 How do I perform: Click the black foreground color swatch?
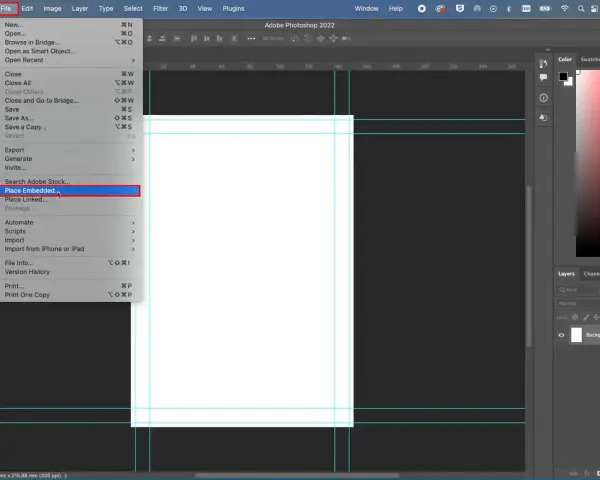coord(563,76)
